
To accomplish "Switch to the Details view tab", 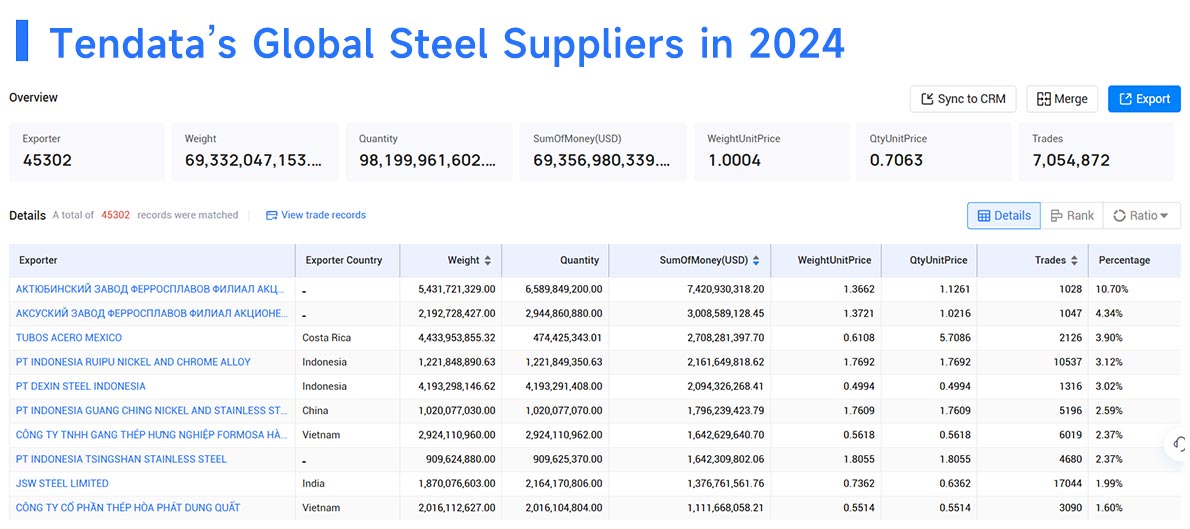I will coord(1003,216).
